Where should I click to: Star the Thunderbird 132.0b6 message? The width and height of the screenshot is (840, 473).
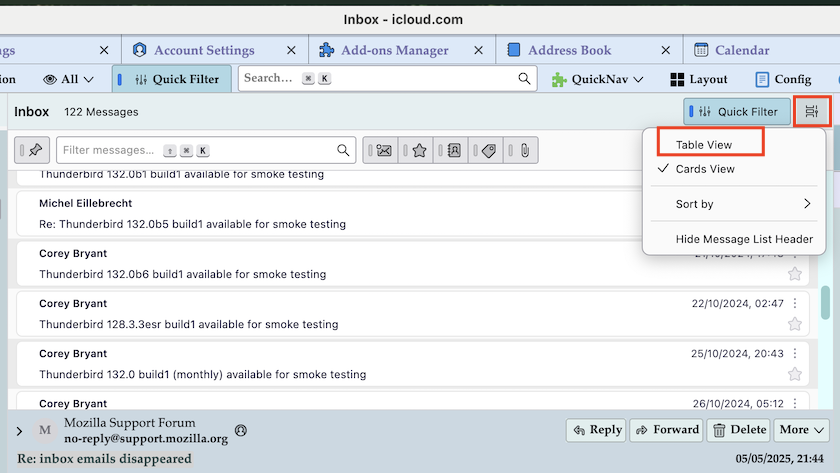click(x=794, y=274)
